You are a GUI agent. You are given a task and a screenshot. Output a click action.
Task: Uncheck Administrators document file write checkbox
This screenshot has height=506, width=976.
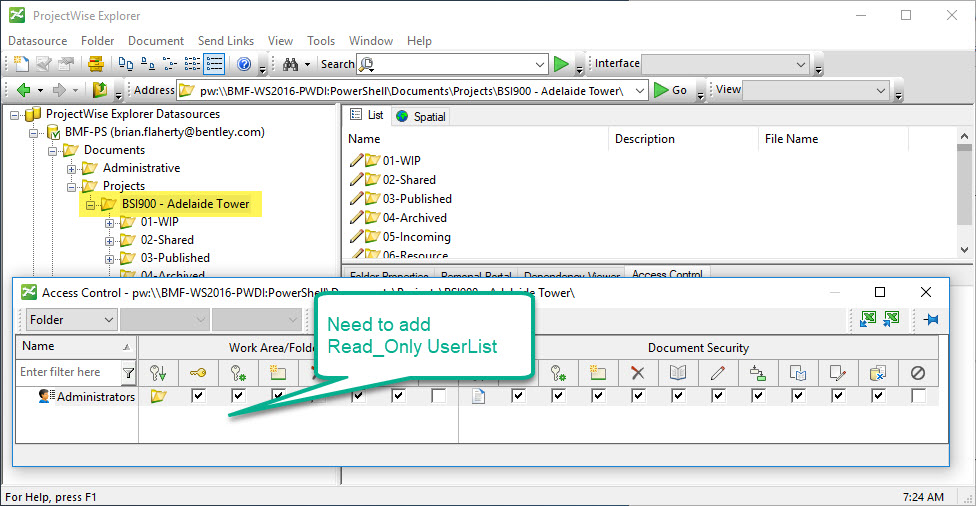838,396
